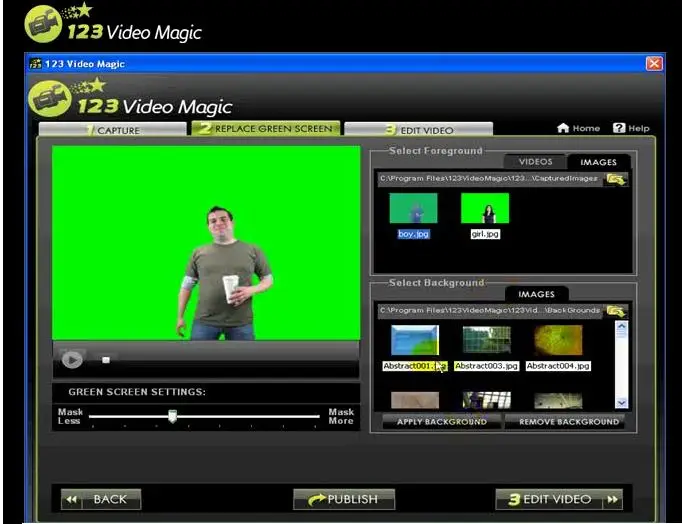Proceed with the 3 Edit Video button

(x=559, y=499)
